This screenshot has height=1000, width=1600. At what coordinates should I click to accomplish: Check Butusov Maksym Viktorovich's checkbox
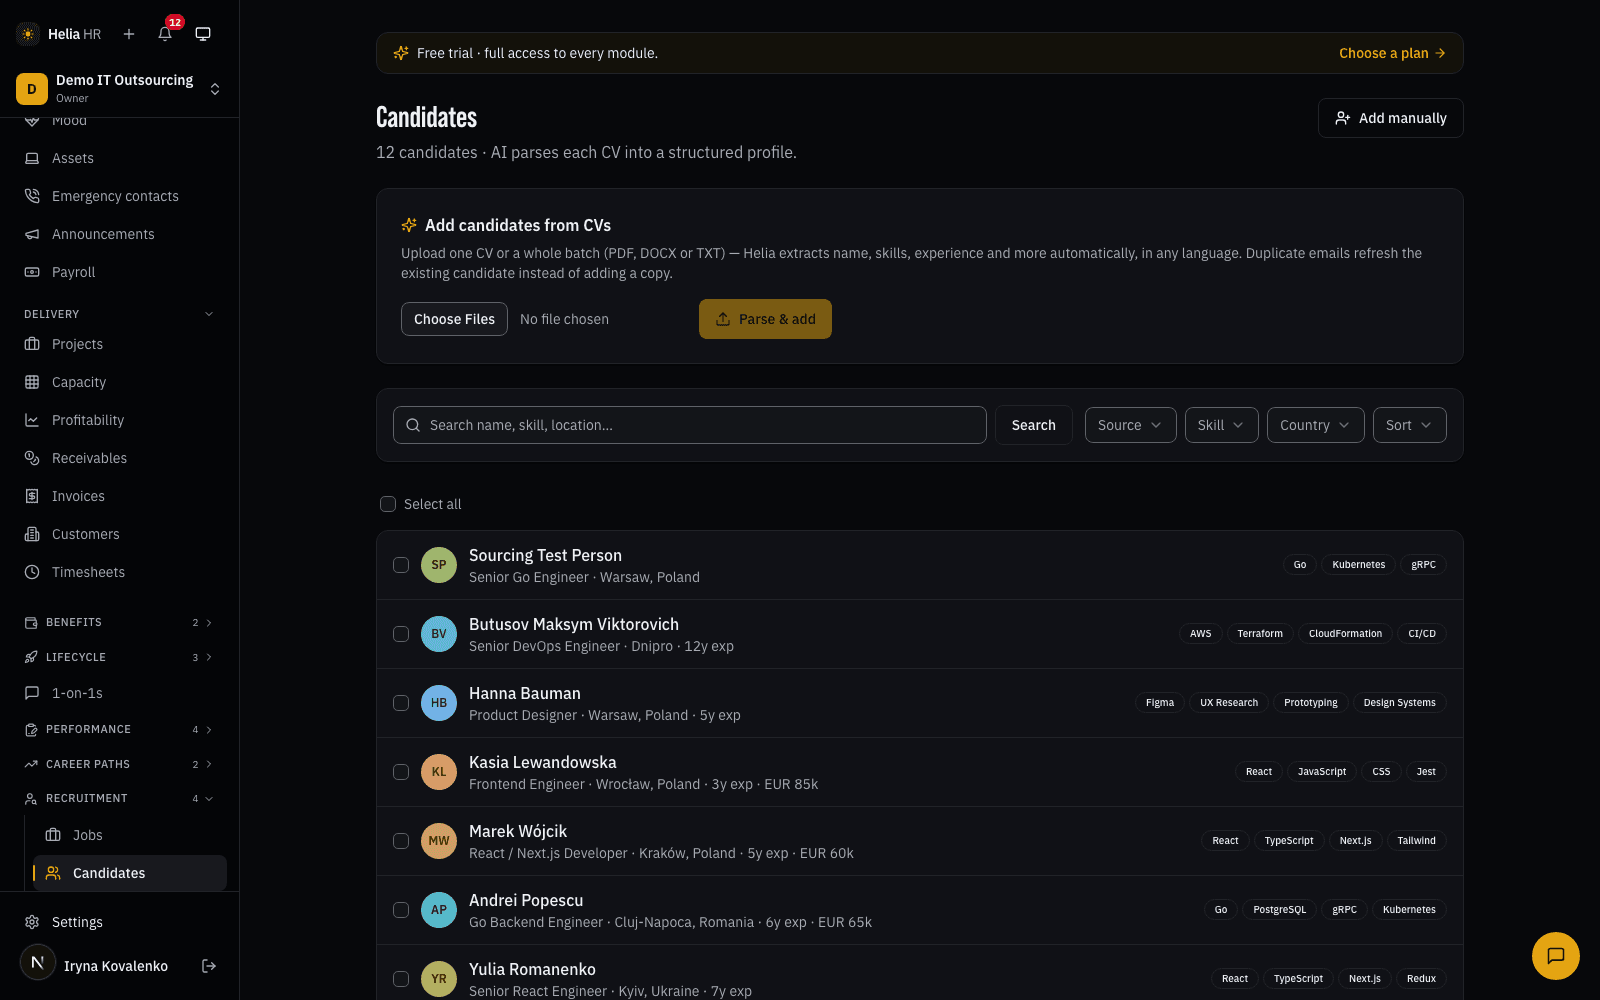[401, 634]
